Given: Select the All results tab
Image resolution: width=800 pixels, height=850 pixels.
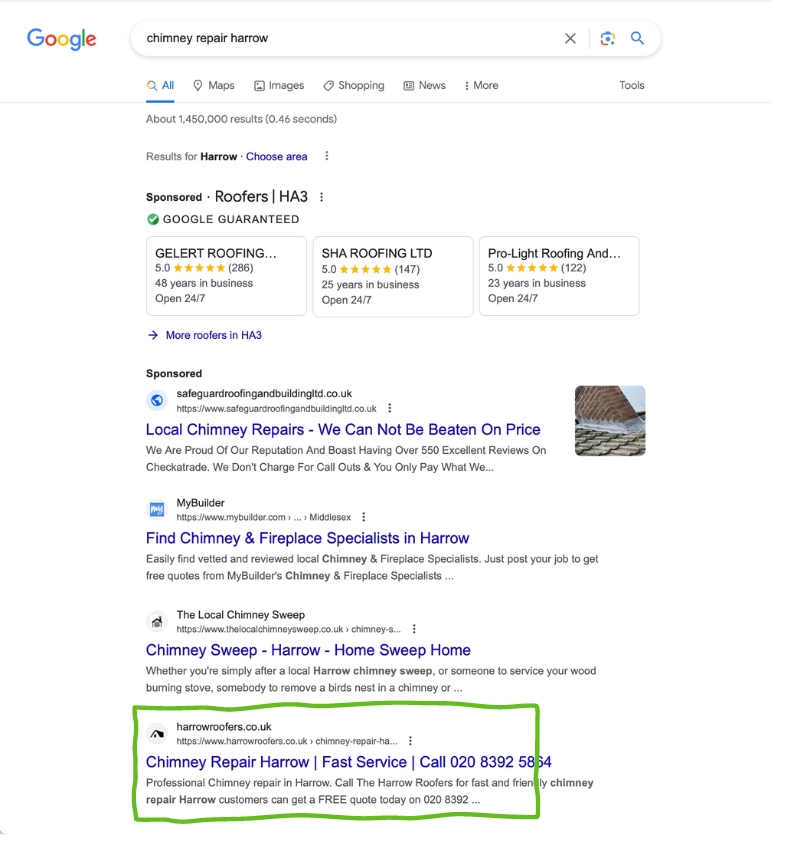Looking at the screenshot, I should (160, 86).
